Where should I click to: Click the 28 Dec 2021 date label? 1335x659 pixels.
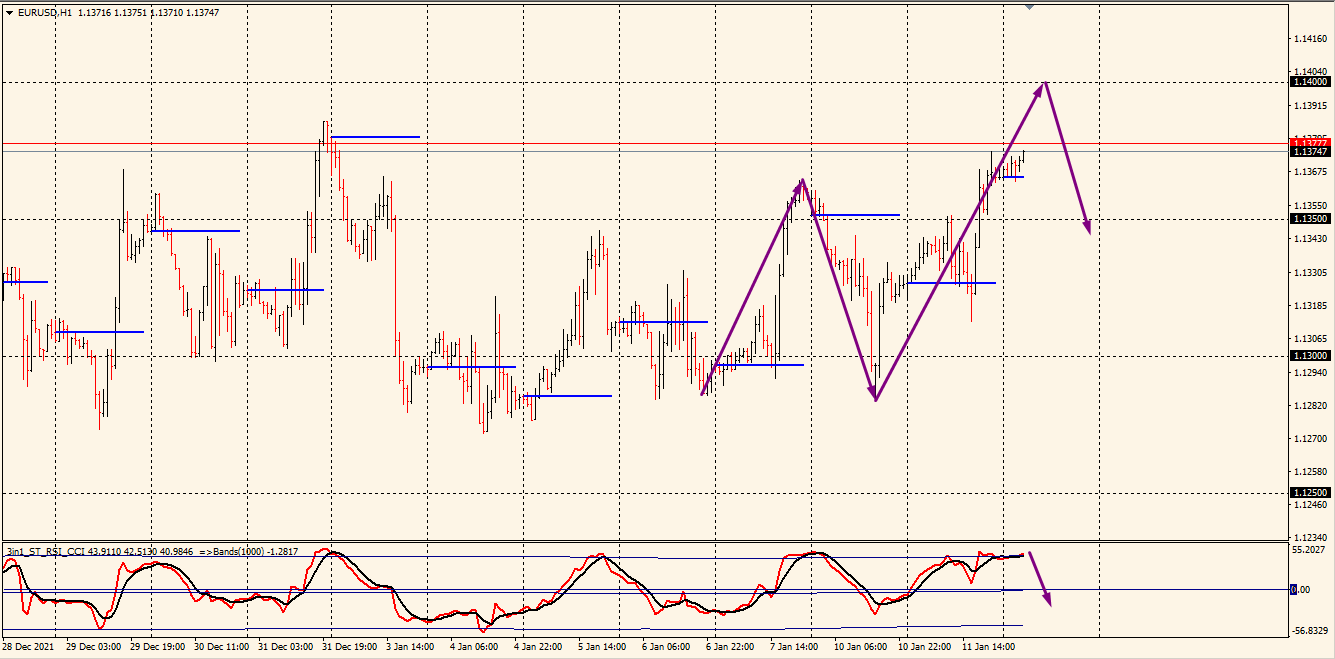(31, 647)
